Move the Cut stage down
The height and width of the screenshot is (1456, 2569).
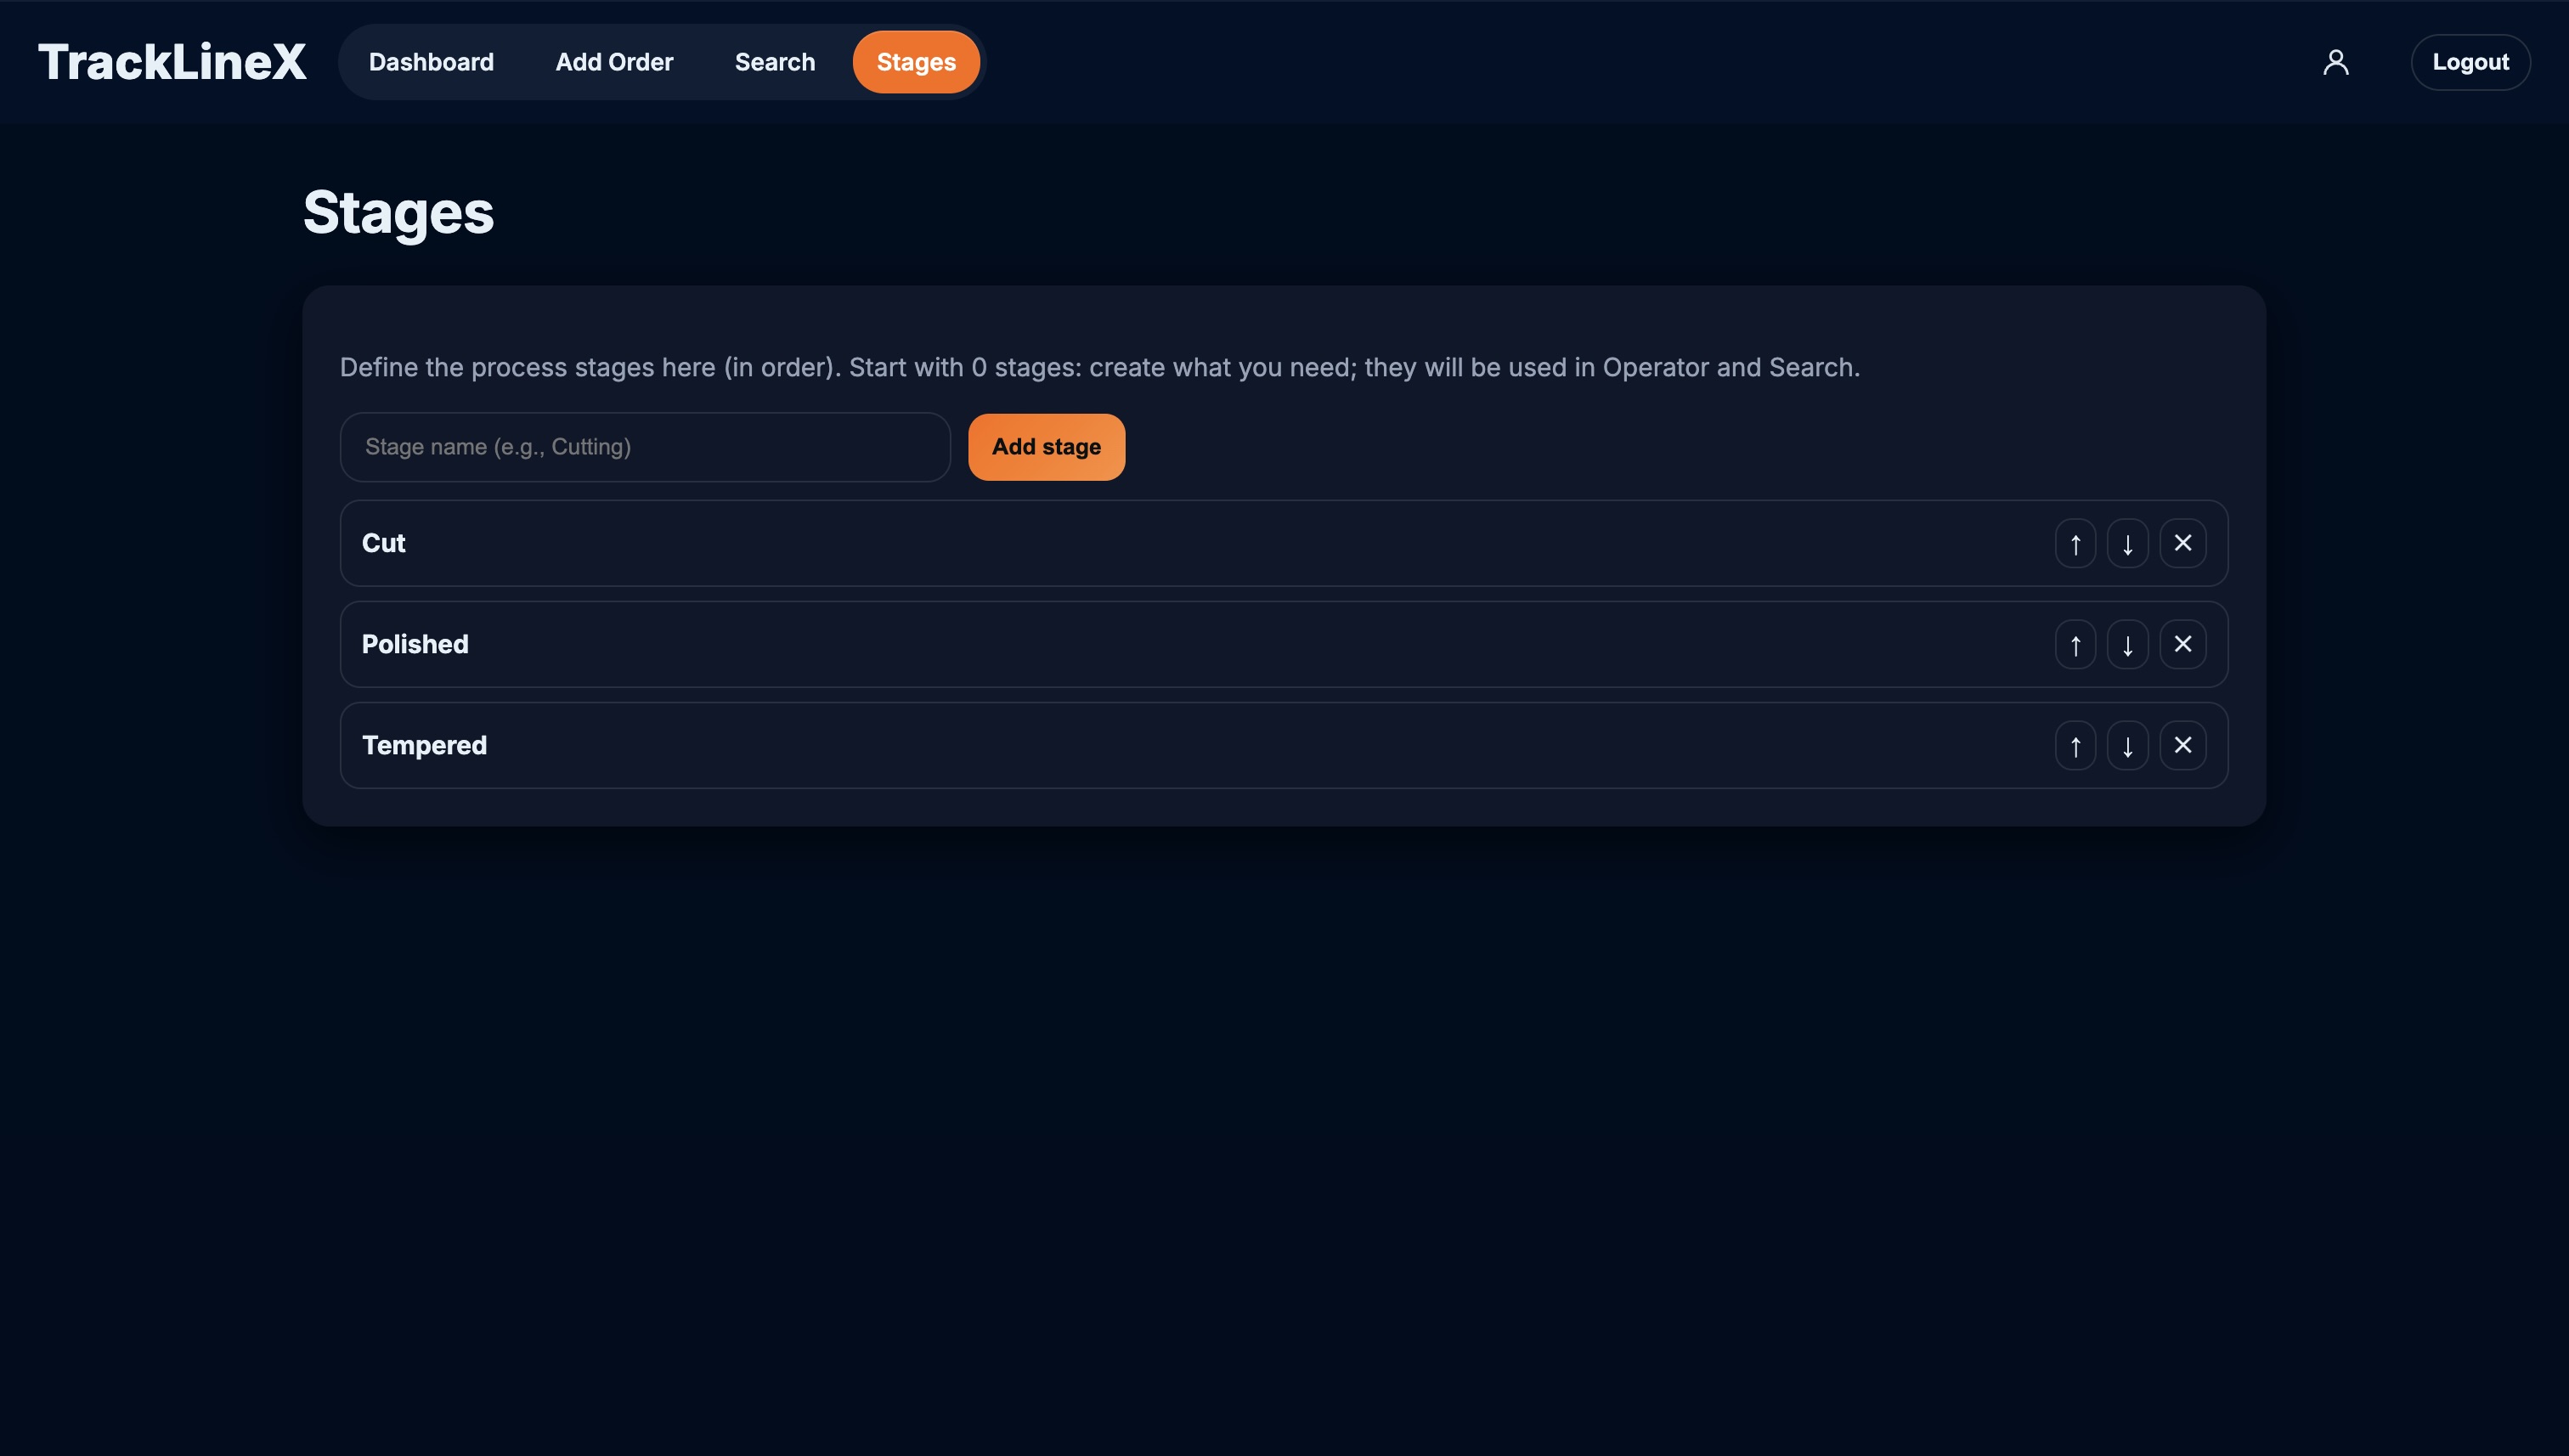(2127, 543)
